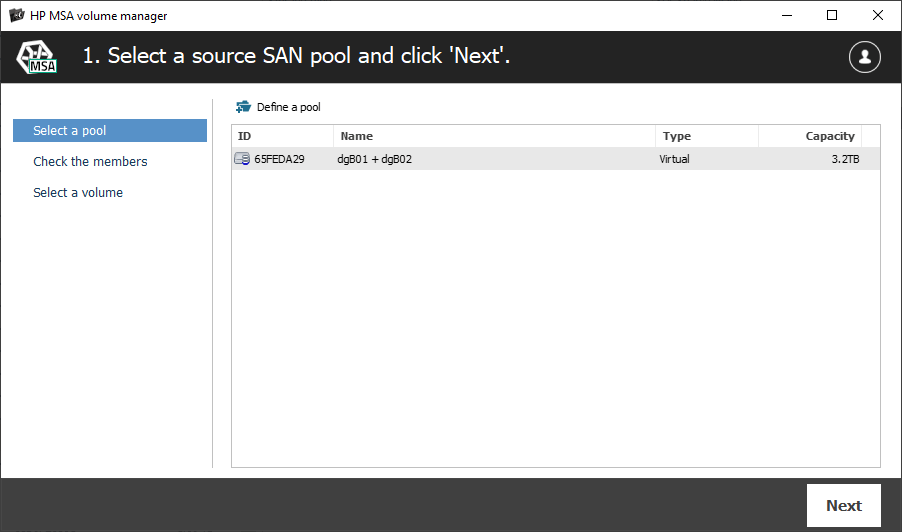Sort by the Capacity column header
Image resolution: width=902 pixels, height=532 pixels.
tap(810, 136)
